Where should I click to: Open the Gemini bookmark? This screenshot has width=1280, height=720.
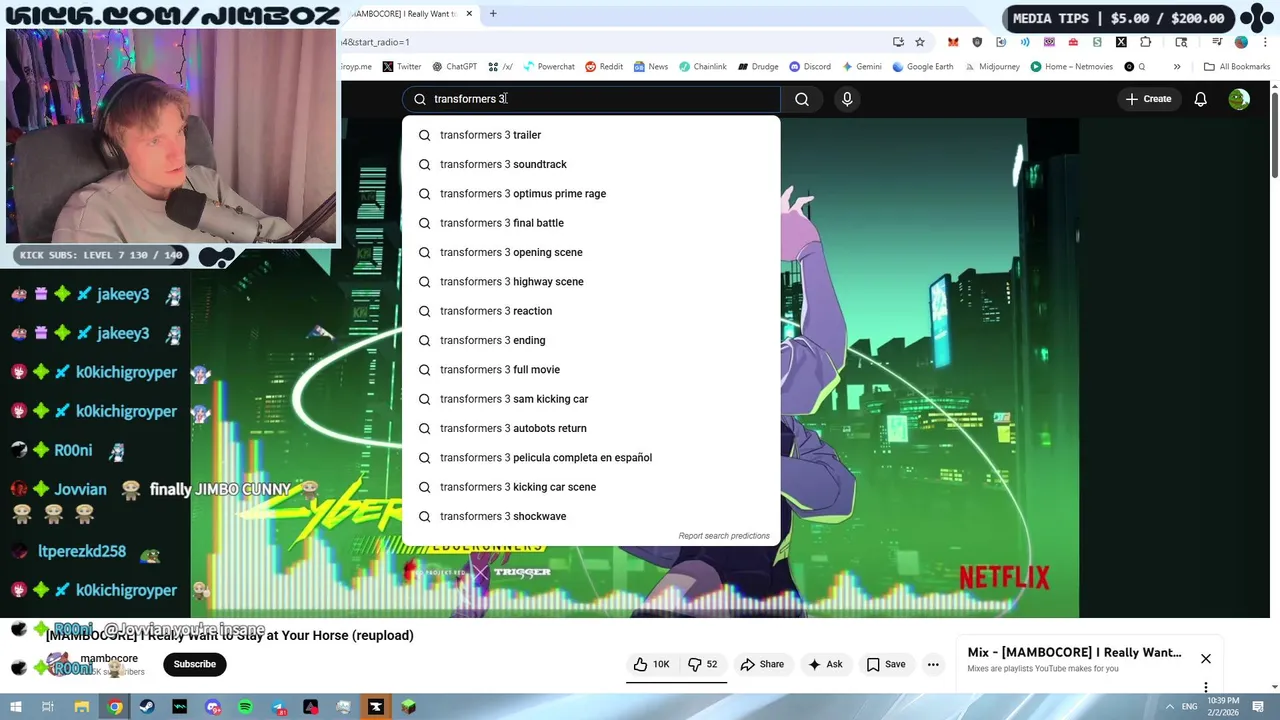tap(861, 67)
